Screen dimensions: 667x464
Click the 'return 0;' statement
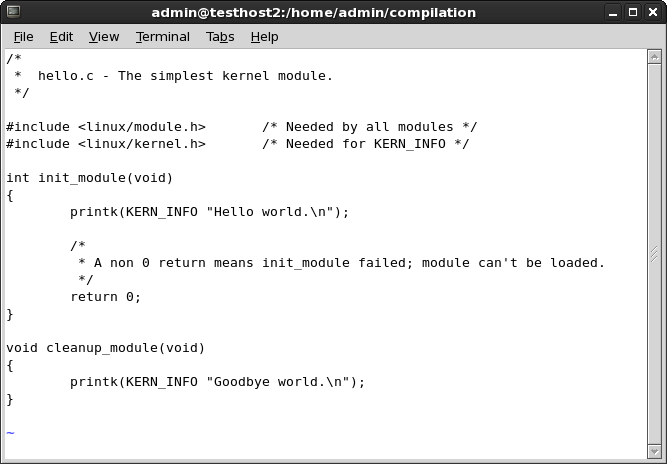(x=105, y=297)
